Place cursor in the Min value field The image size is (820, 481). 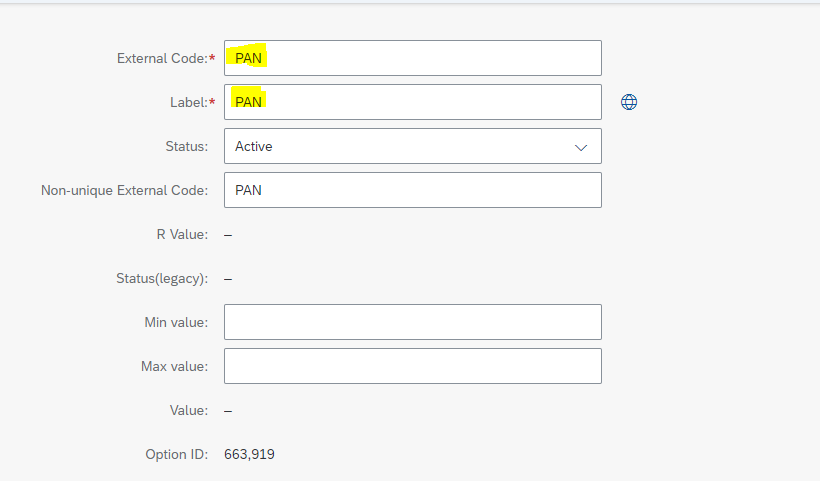pyautogui.click(x=413, y=322)
